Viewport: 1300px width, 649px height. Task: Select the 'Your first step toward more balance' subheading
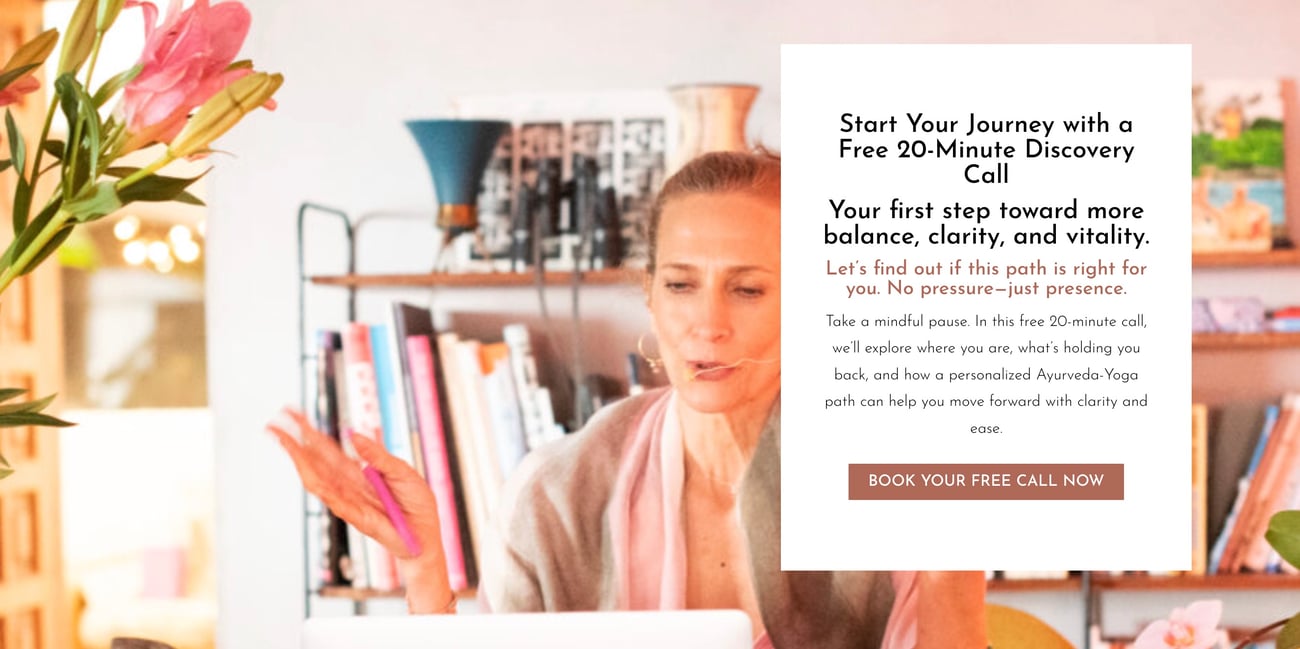click(985, 223)
